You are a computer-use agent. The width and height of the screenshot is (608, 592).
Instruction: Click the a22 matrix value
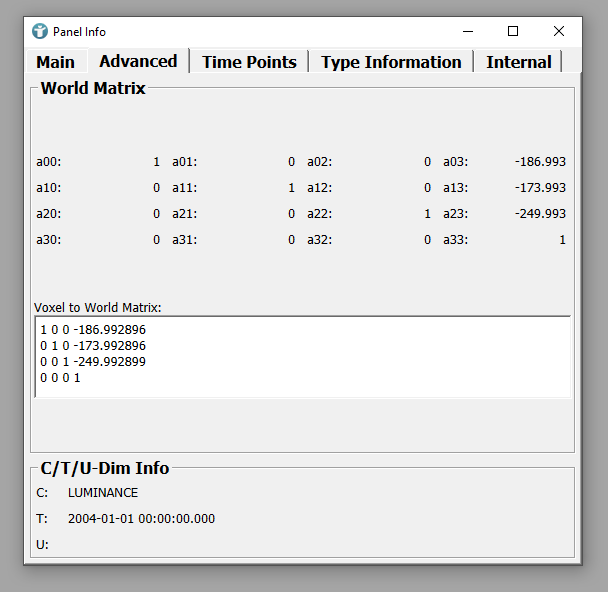click(x=427, y=214)
